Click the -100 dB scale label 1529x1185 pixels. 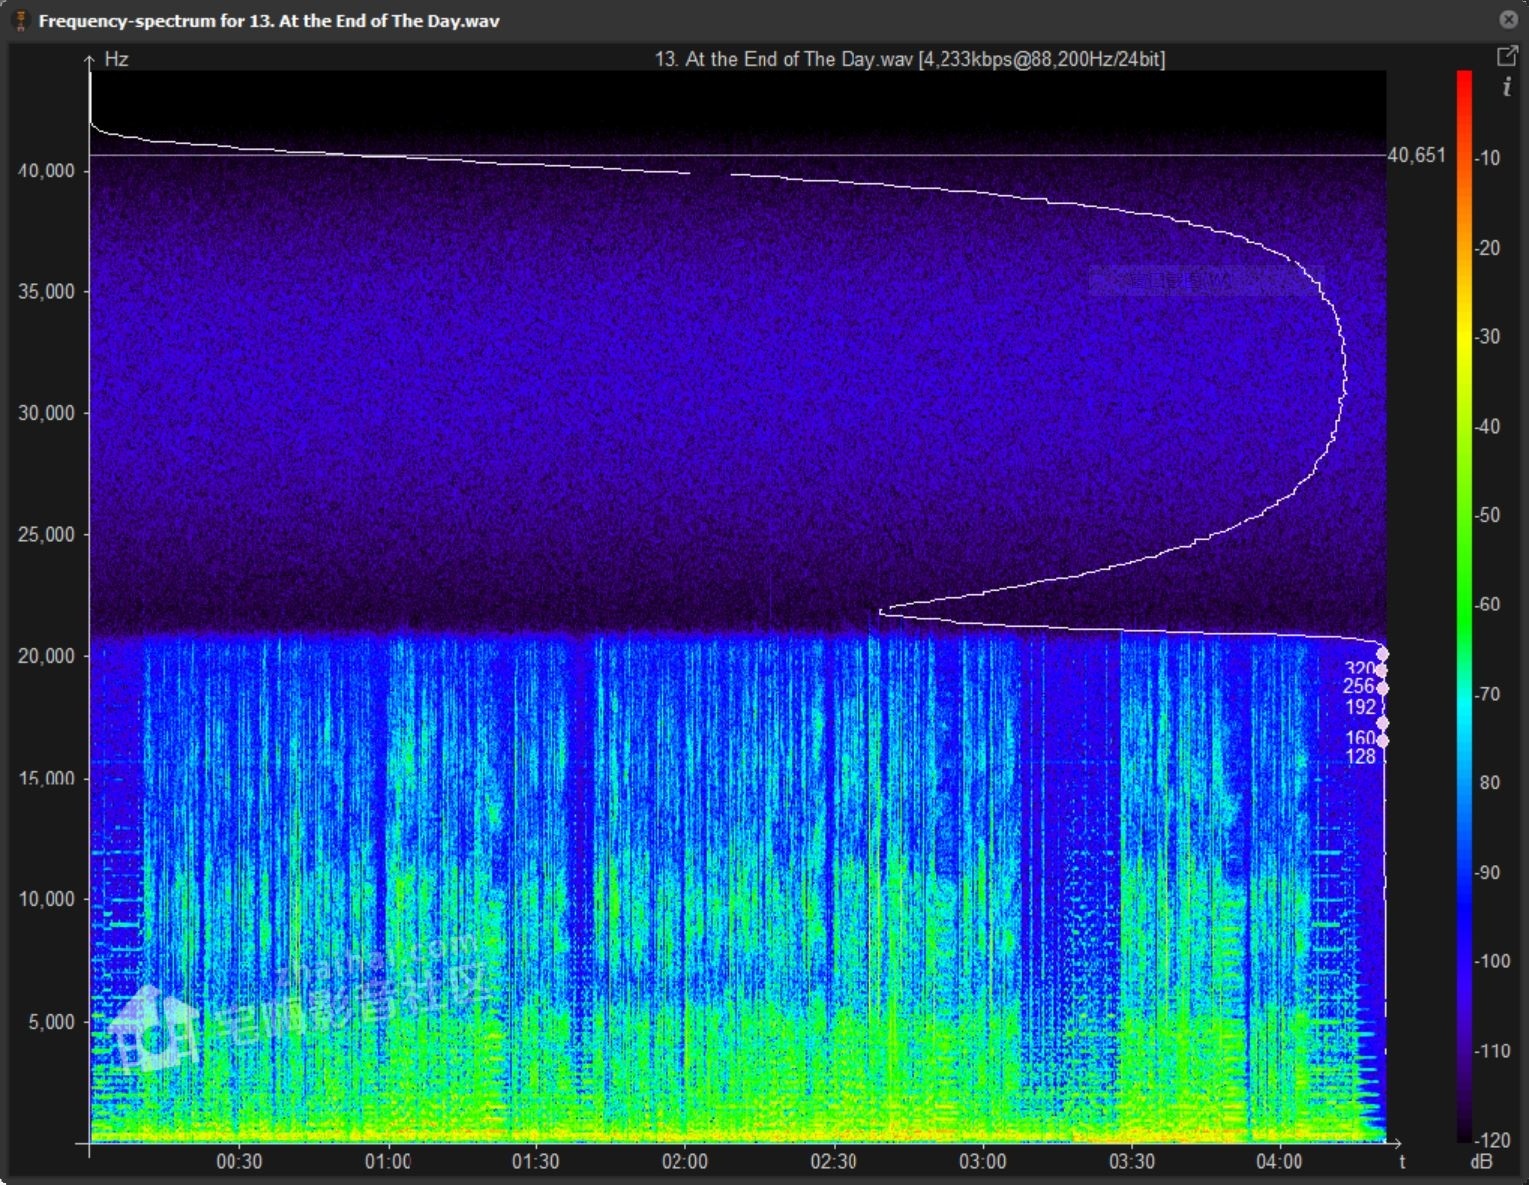point(1492,961)
